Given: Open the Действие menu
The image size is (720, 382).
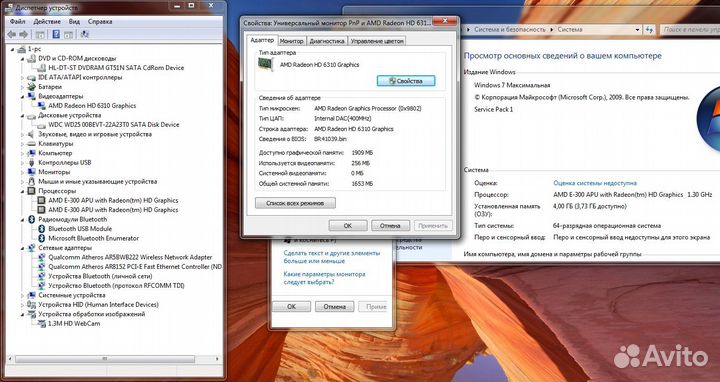Looking at the screenshot, I should coord(47,22).
